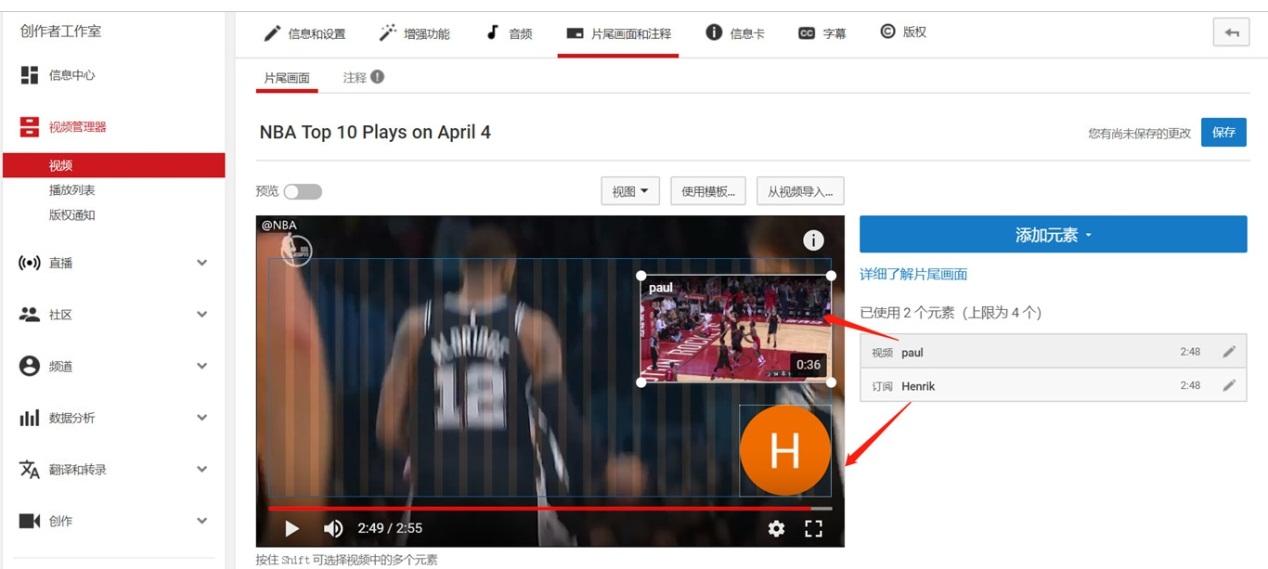Switch to the 增强功能 tab
Screen dimensions: 1268x569
pos(414,33)
